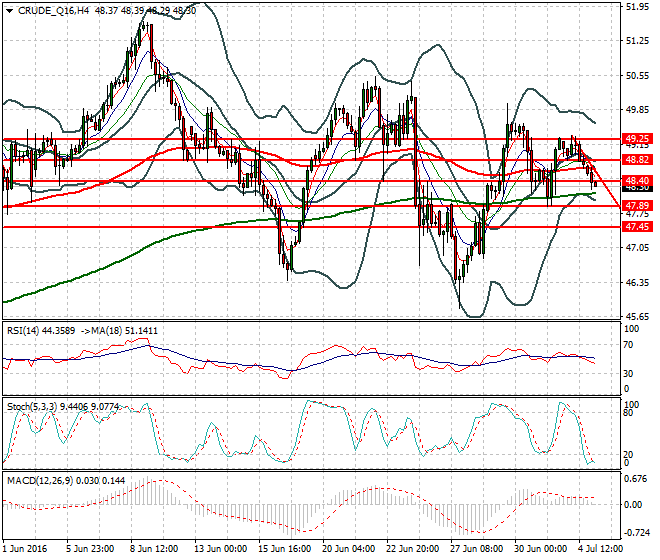Select the 49.25 red price level tag
660x560 pixels.
click(637, 138)
